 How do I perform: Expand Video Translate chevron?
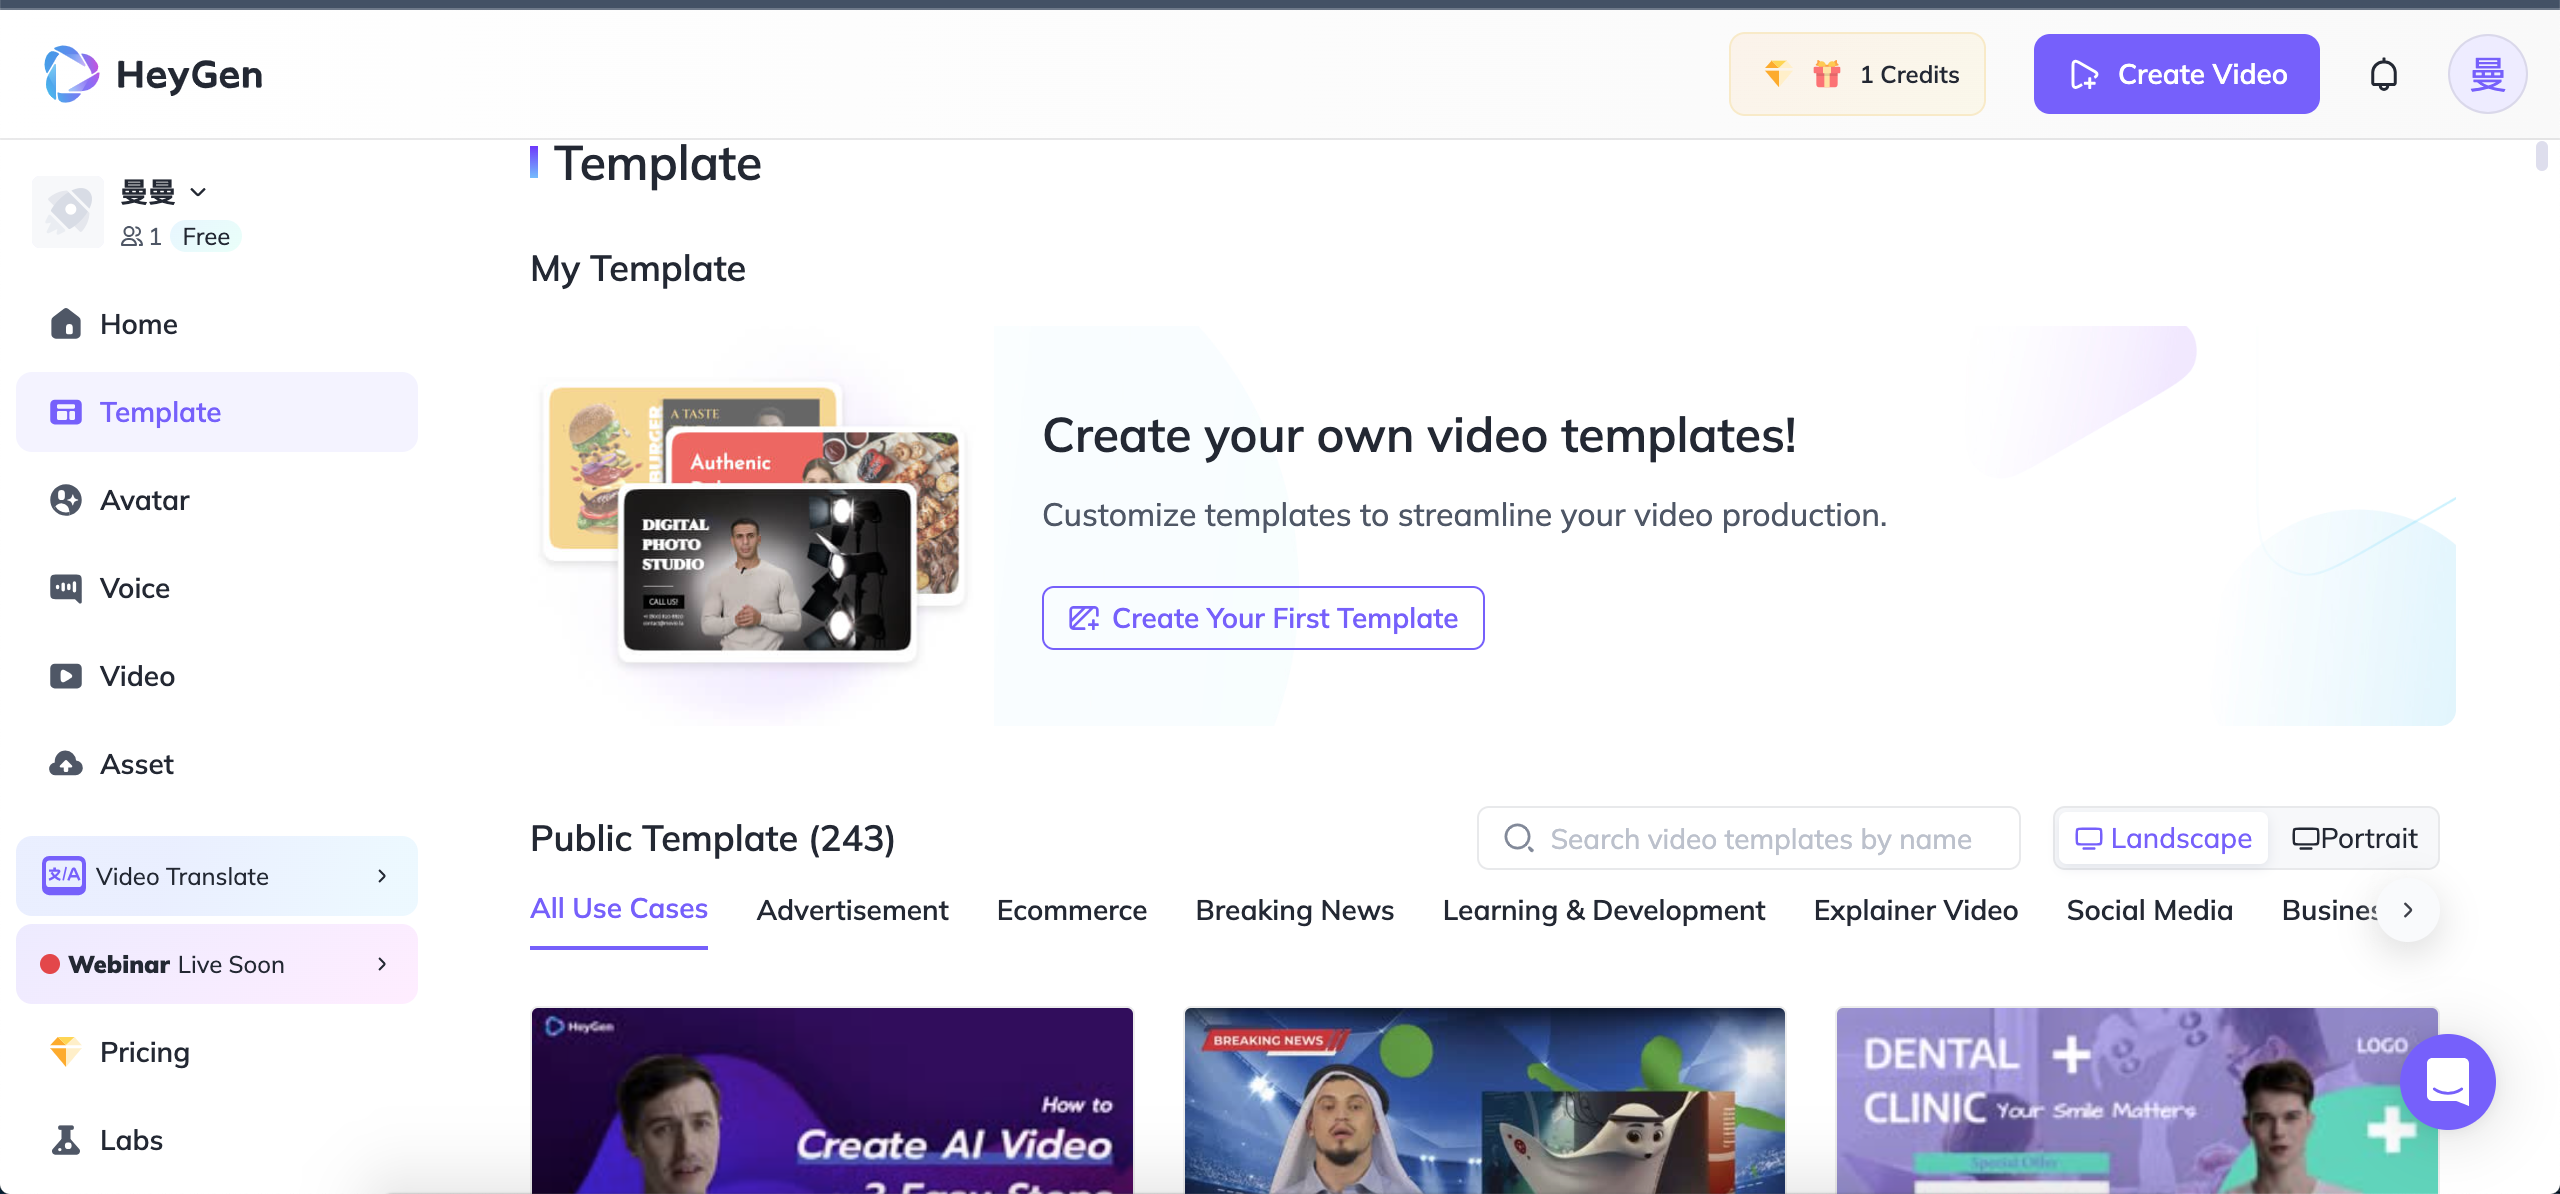[x=382, y=876]
